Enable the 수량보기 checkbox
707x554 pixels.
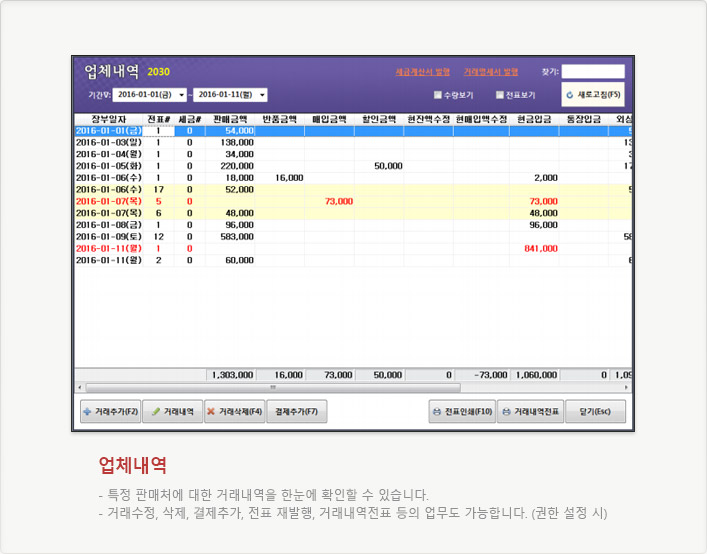pyautogui.click(x=437, y=95)
